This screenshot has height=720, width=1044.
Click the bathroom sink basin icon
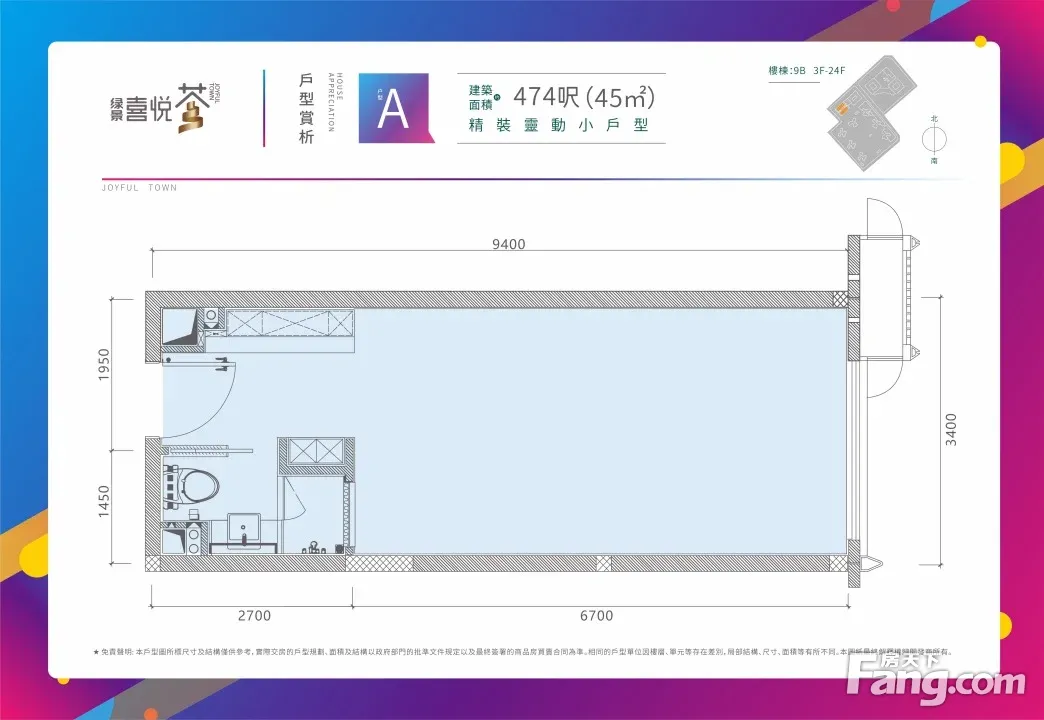pos(243,528)
